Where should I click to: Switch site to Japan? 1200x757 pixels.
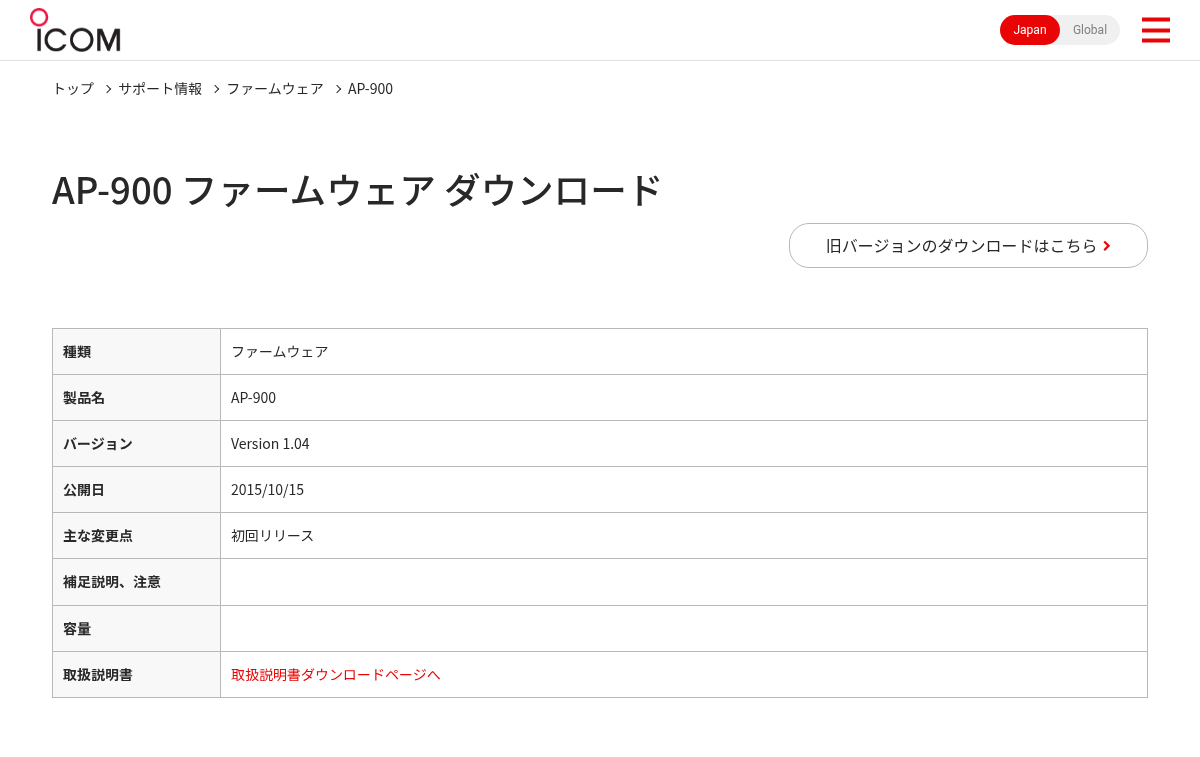click(x=1030, y=30)
